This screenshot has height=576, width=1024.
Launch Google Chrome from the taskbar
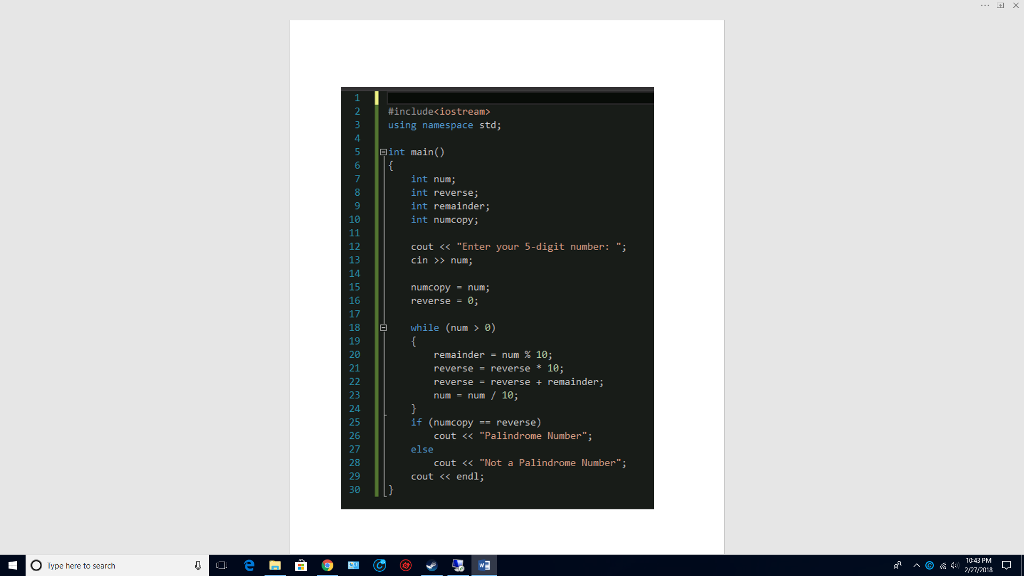pyautogui.click(x=327, y=565)
